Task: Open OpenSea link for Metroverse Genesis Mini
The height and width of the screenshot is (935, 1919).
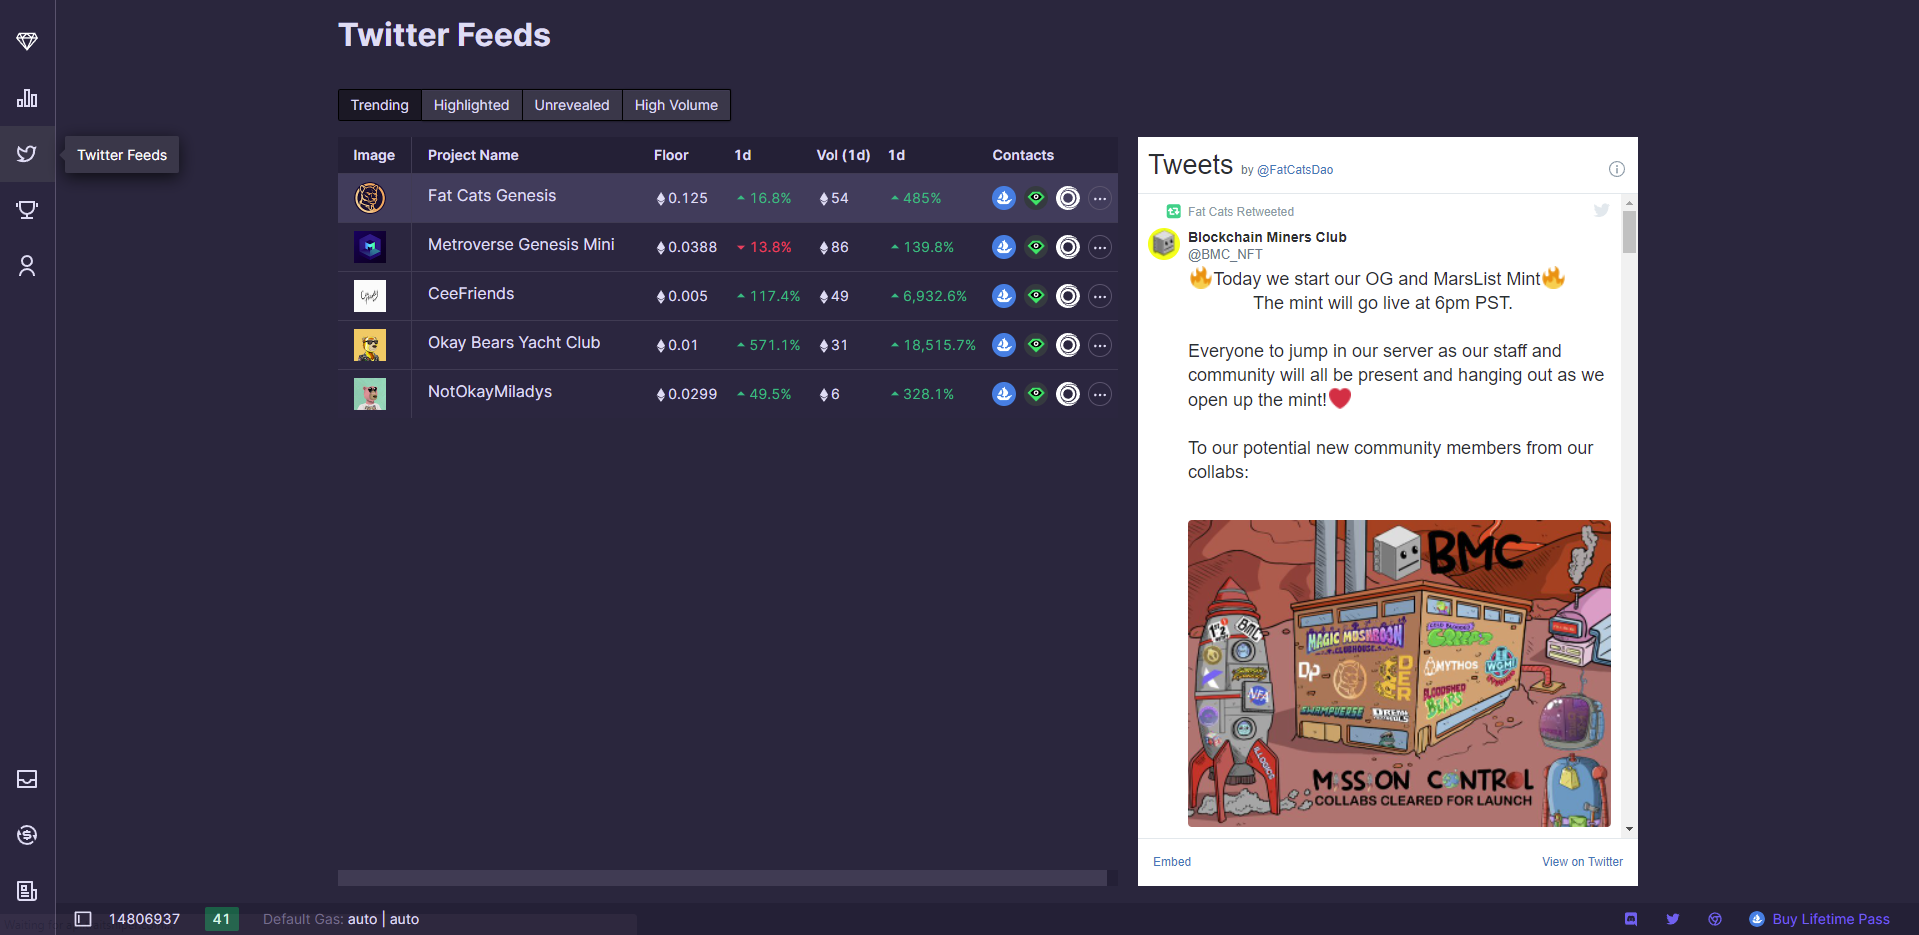Action: (1004, 247)
